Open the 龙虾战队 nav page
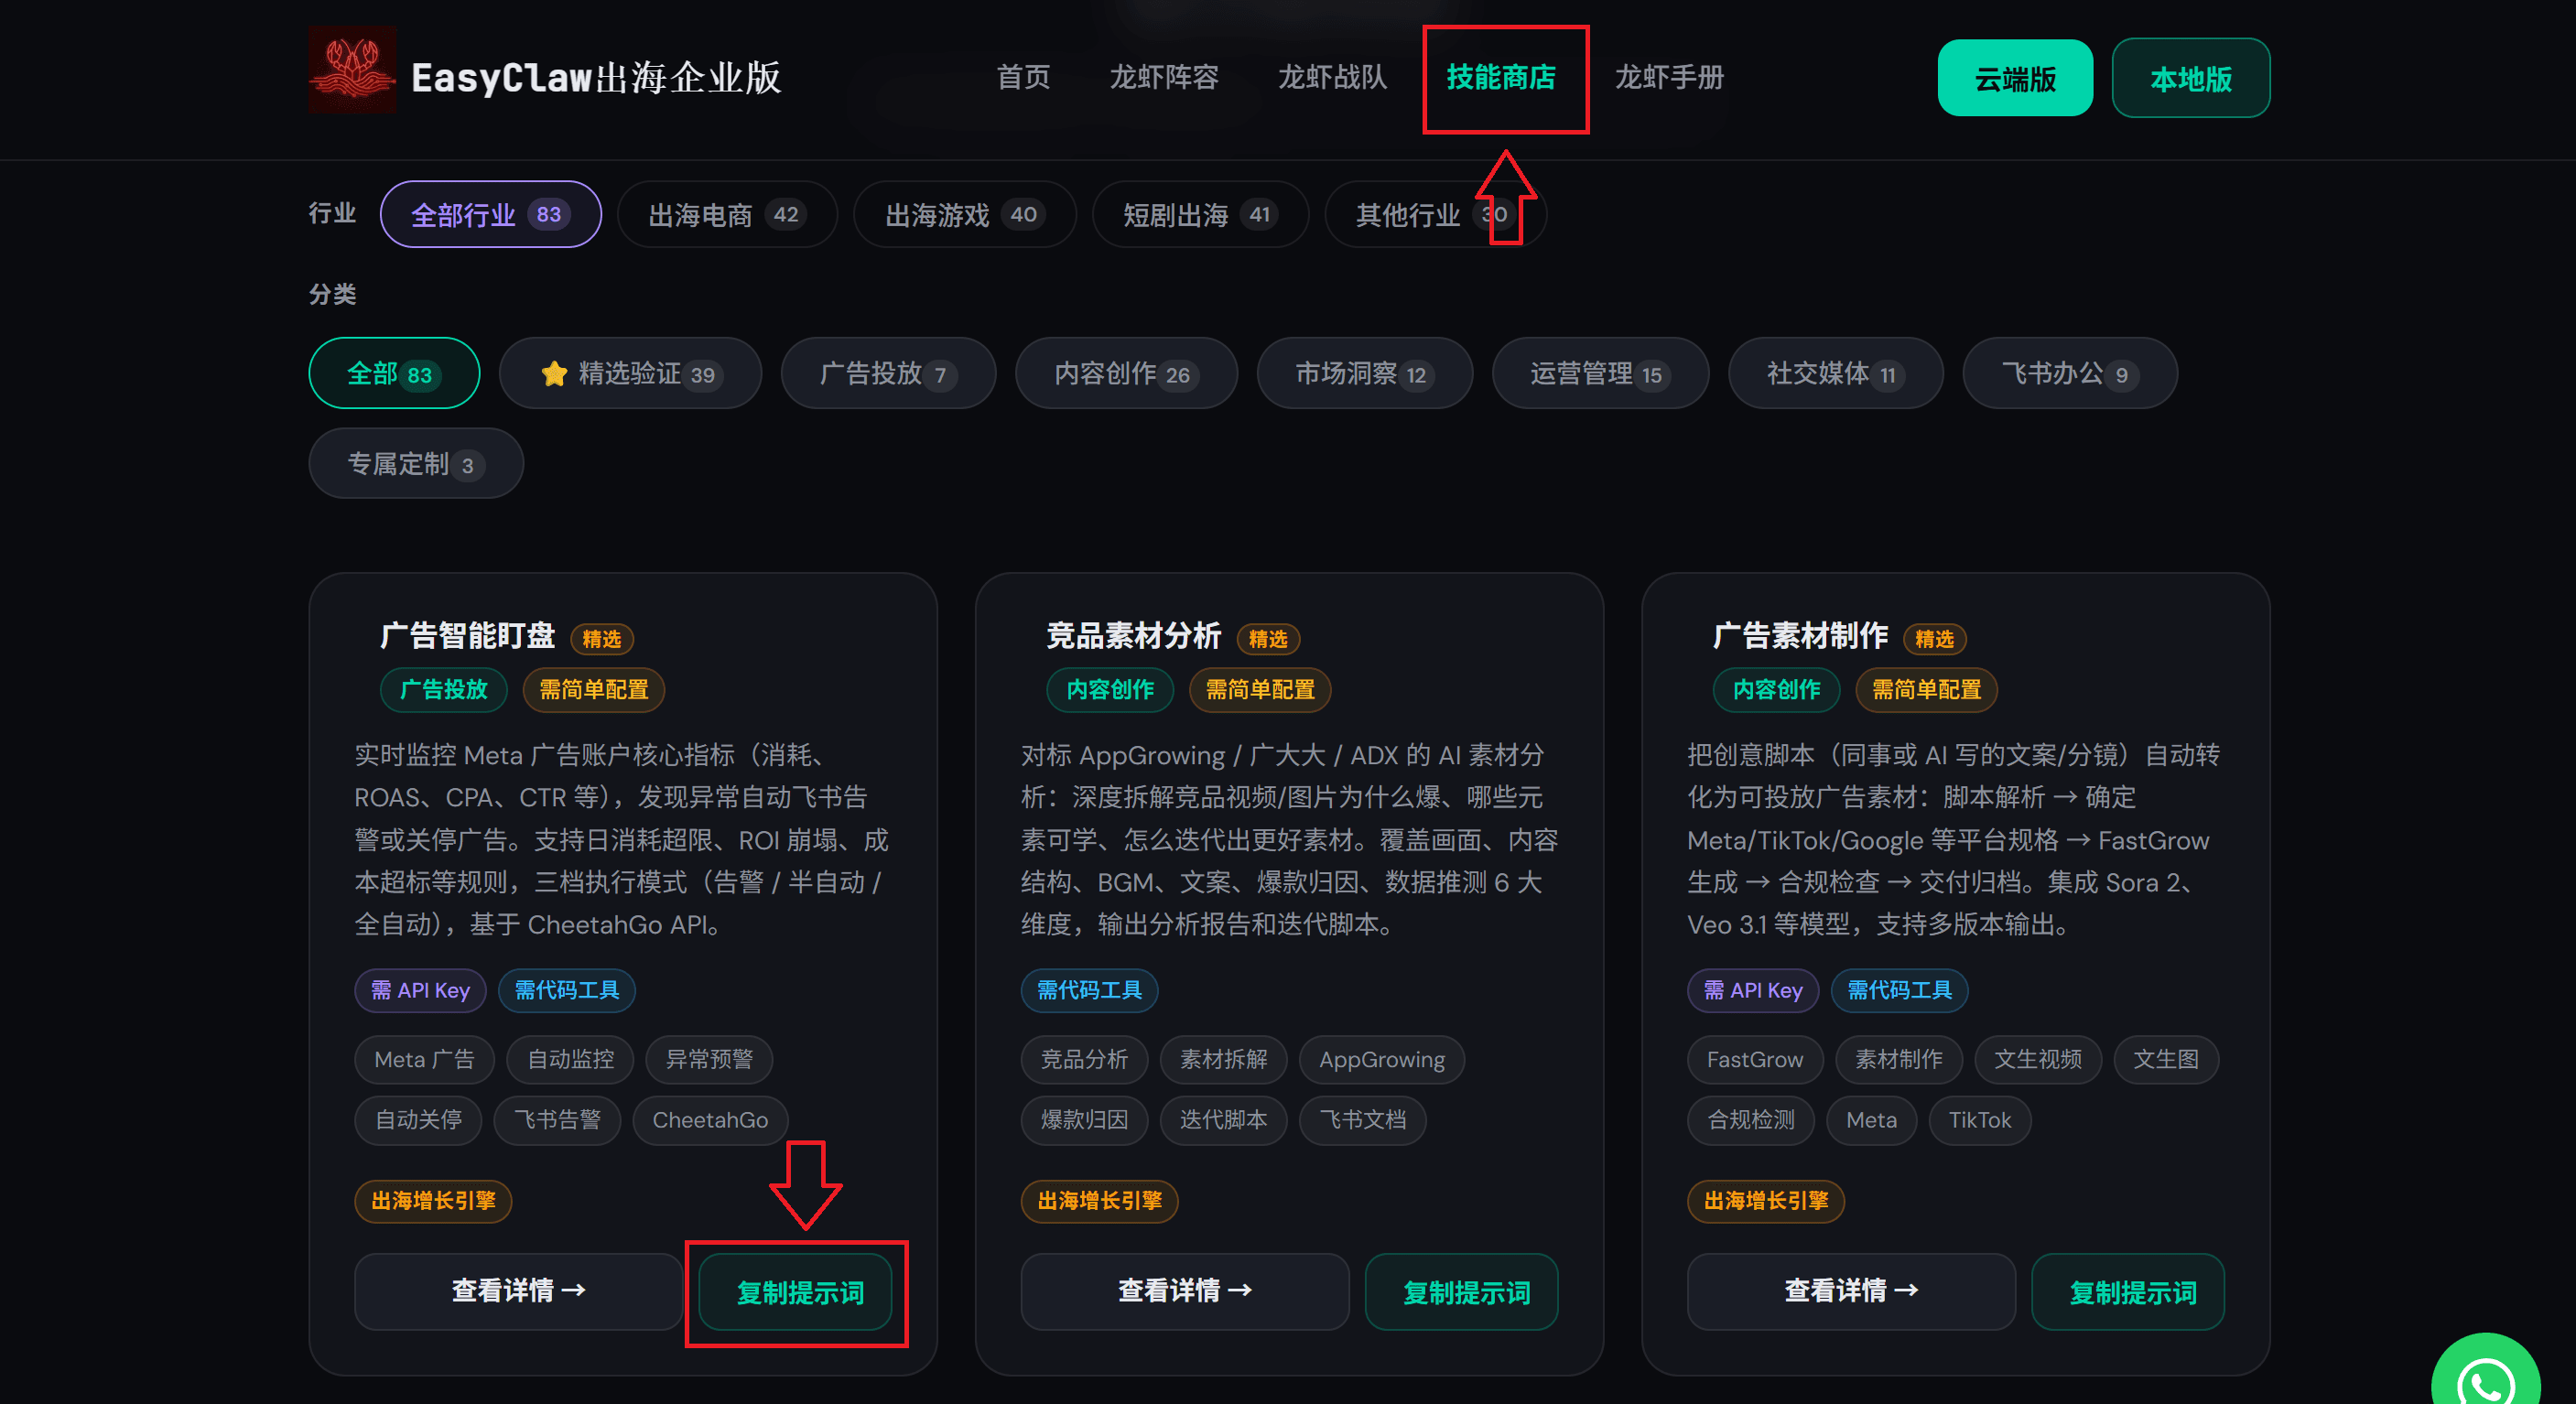The height and width of the screenshot is (1404, 2576). point(1332,77)
